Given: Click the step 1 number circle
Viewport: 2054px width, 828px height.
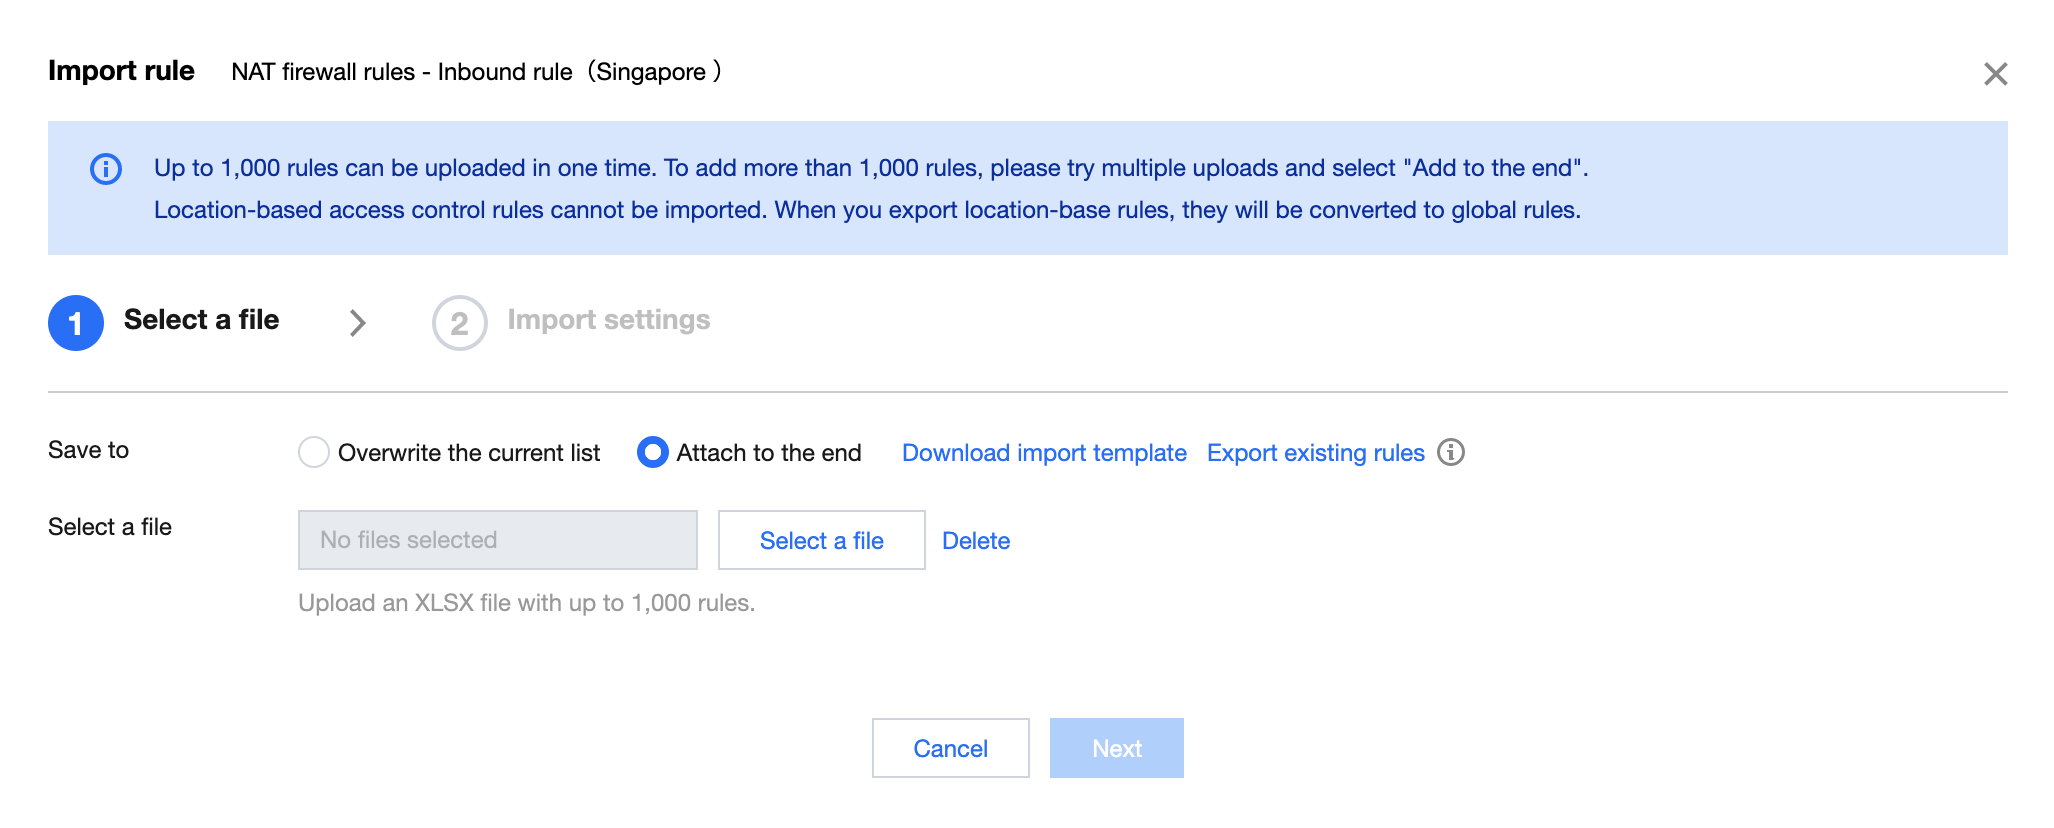Looking at the screenshot, I should (76, 323).
